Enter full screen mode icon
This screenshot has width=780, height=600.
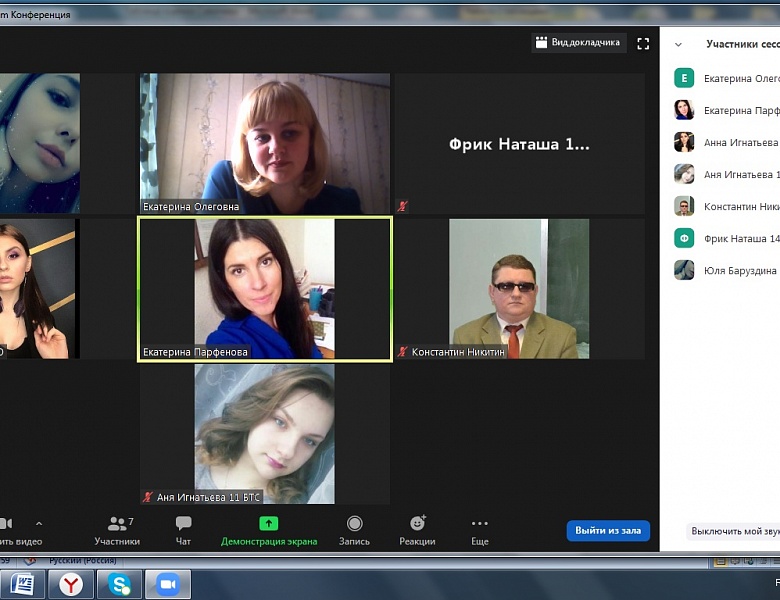643,44
